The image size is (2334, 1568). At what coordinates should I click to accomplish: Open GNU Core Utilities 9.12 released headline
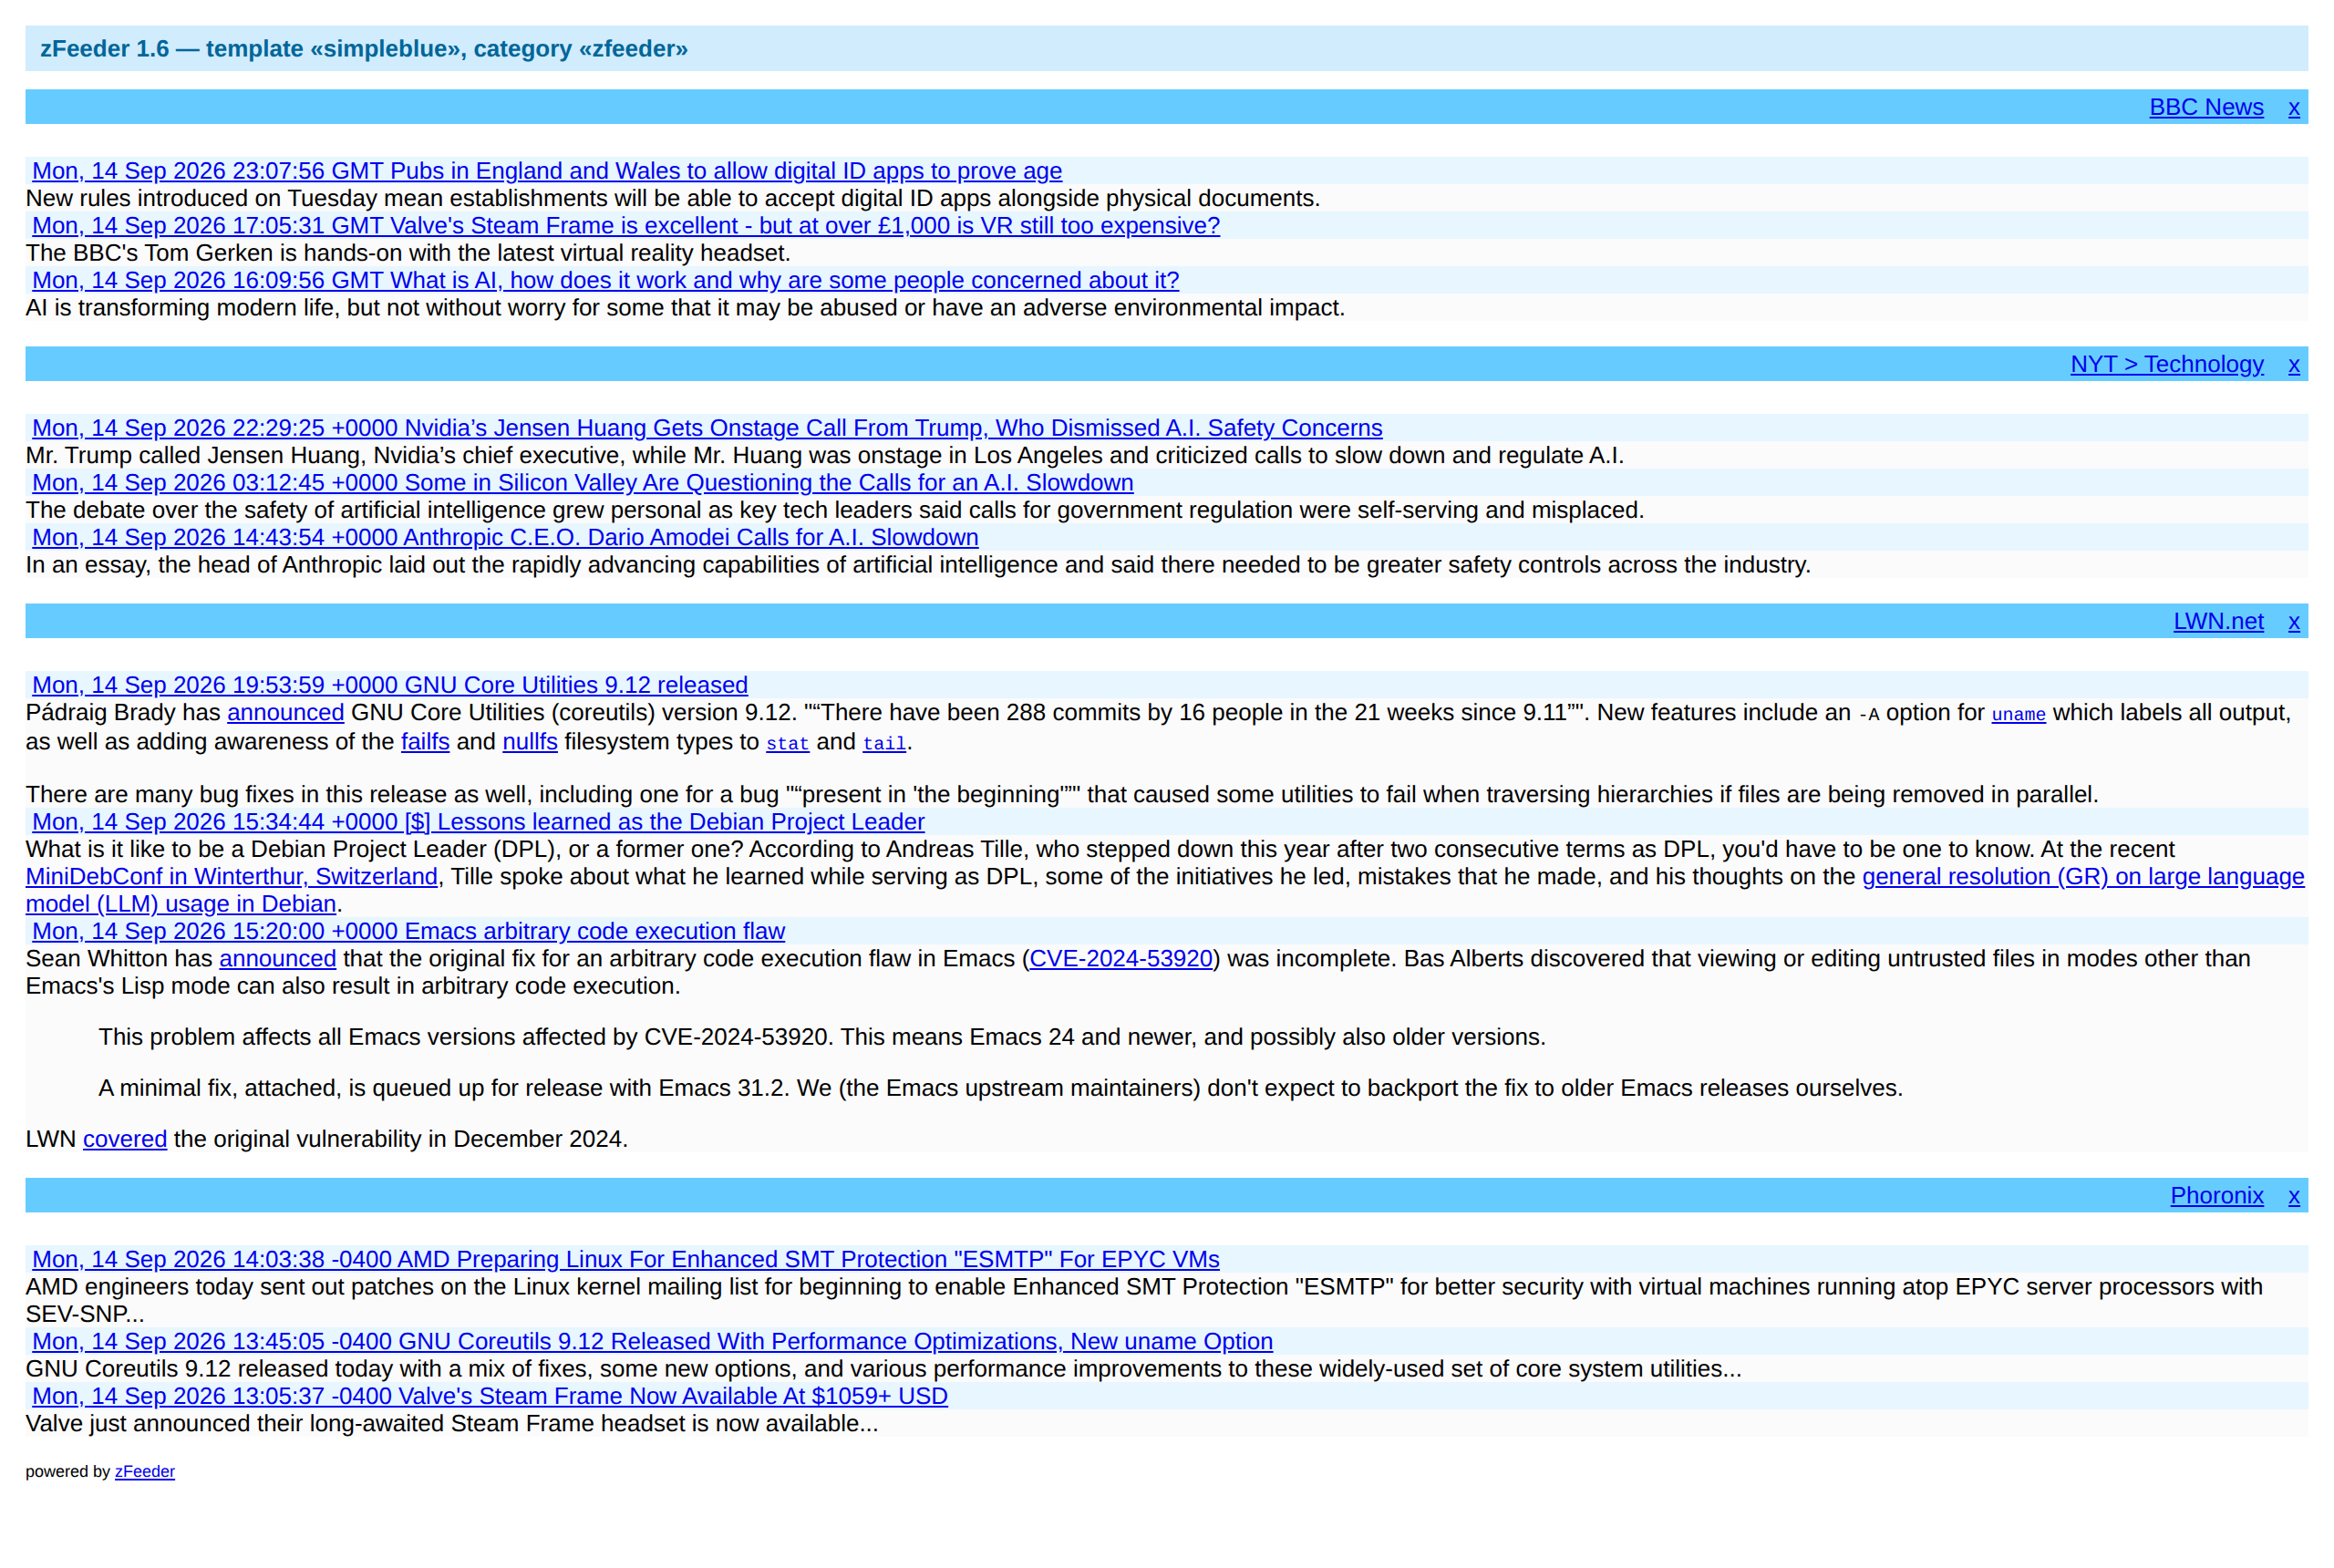pyautogui.click(x=390, y=685)
